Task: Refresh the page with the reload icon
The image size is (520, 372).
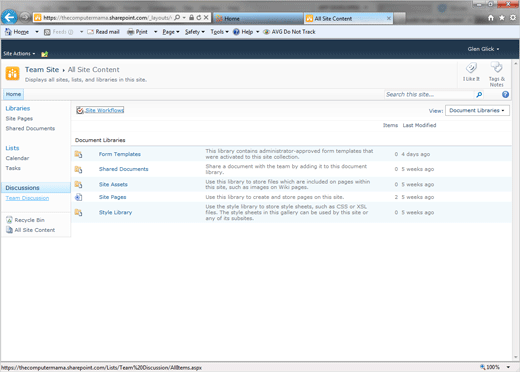Action: pos(199,17)
